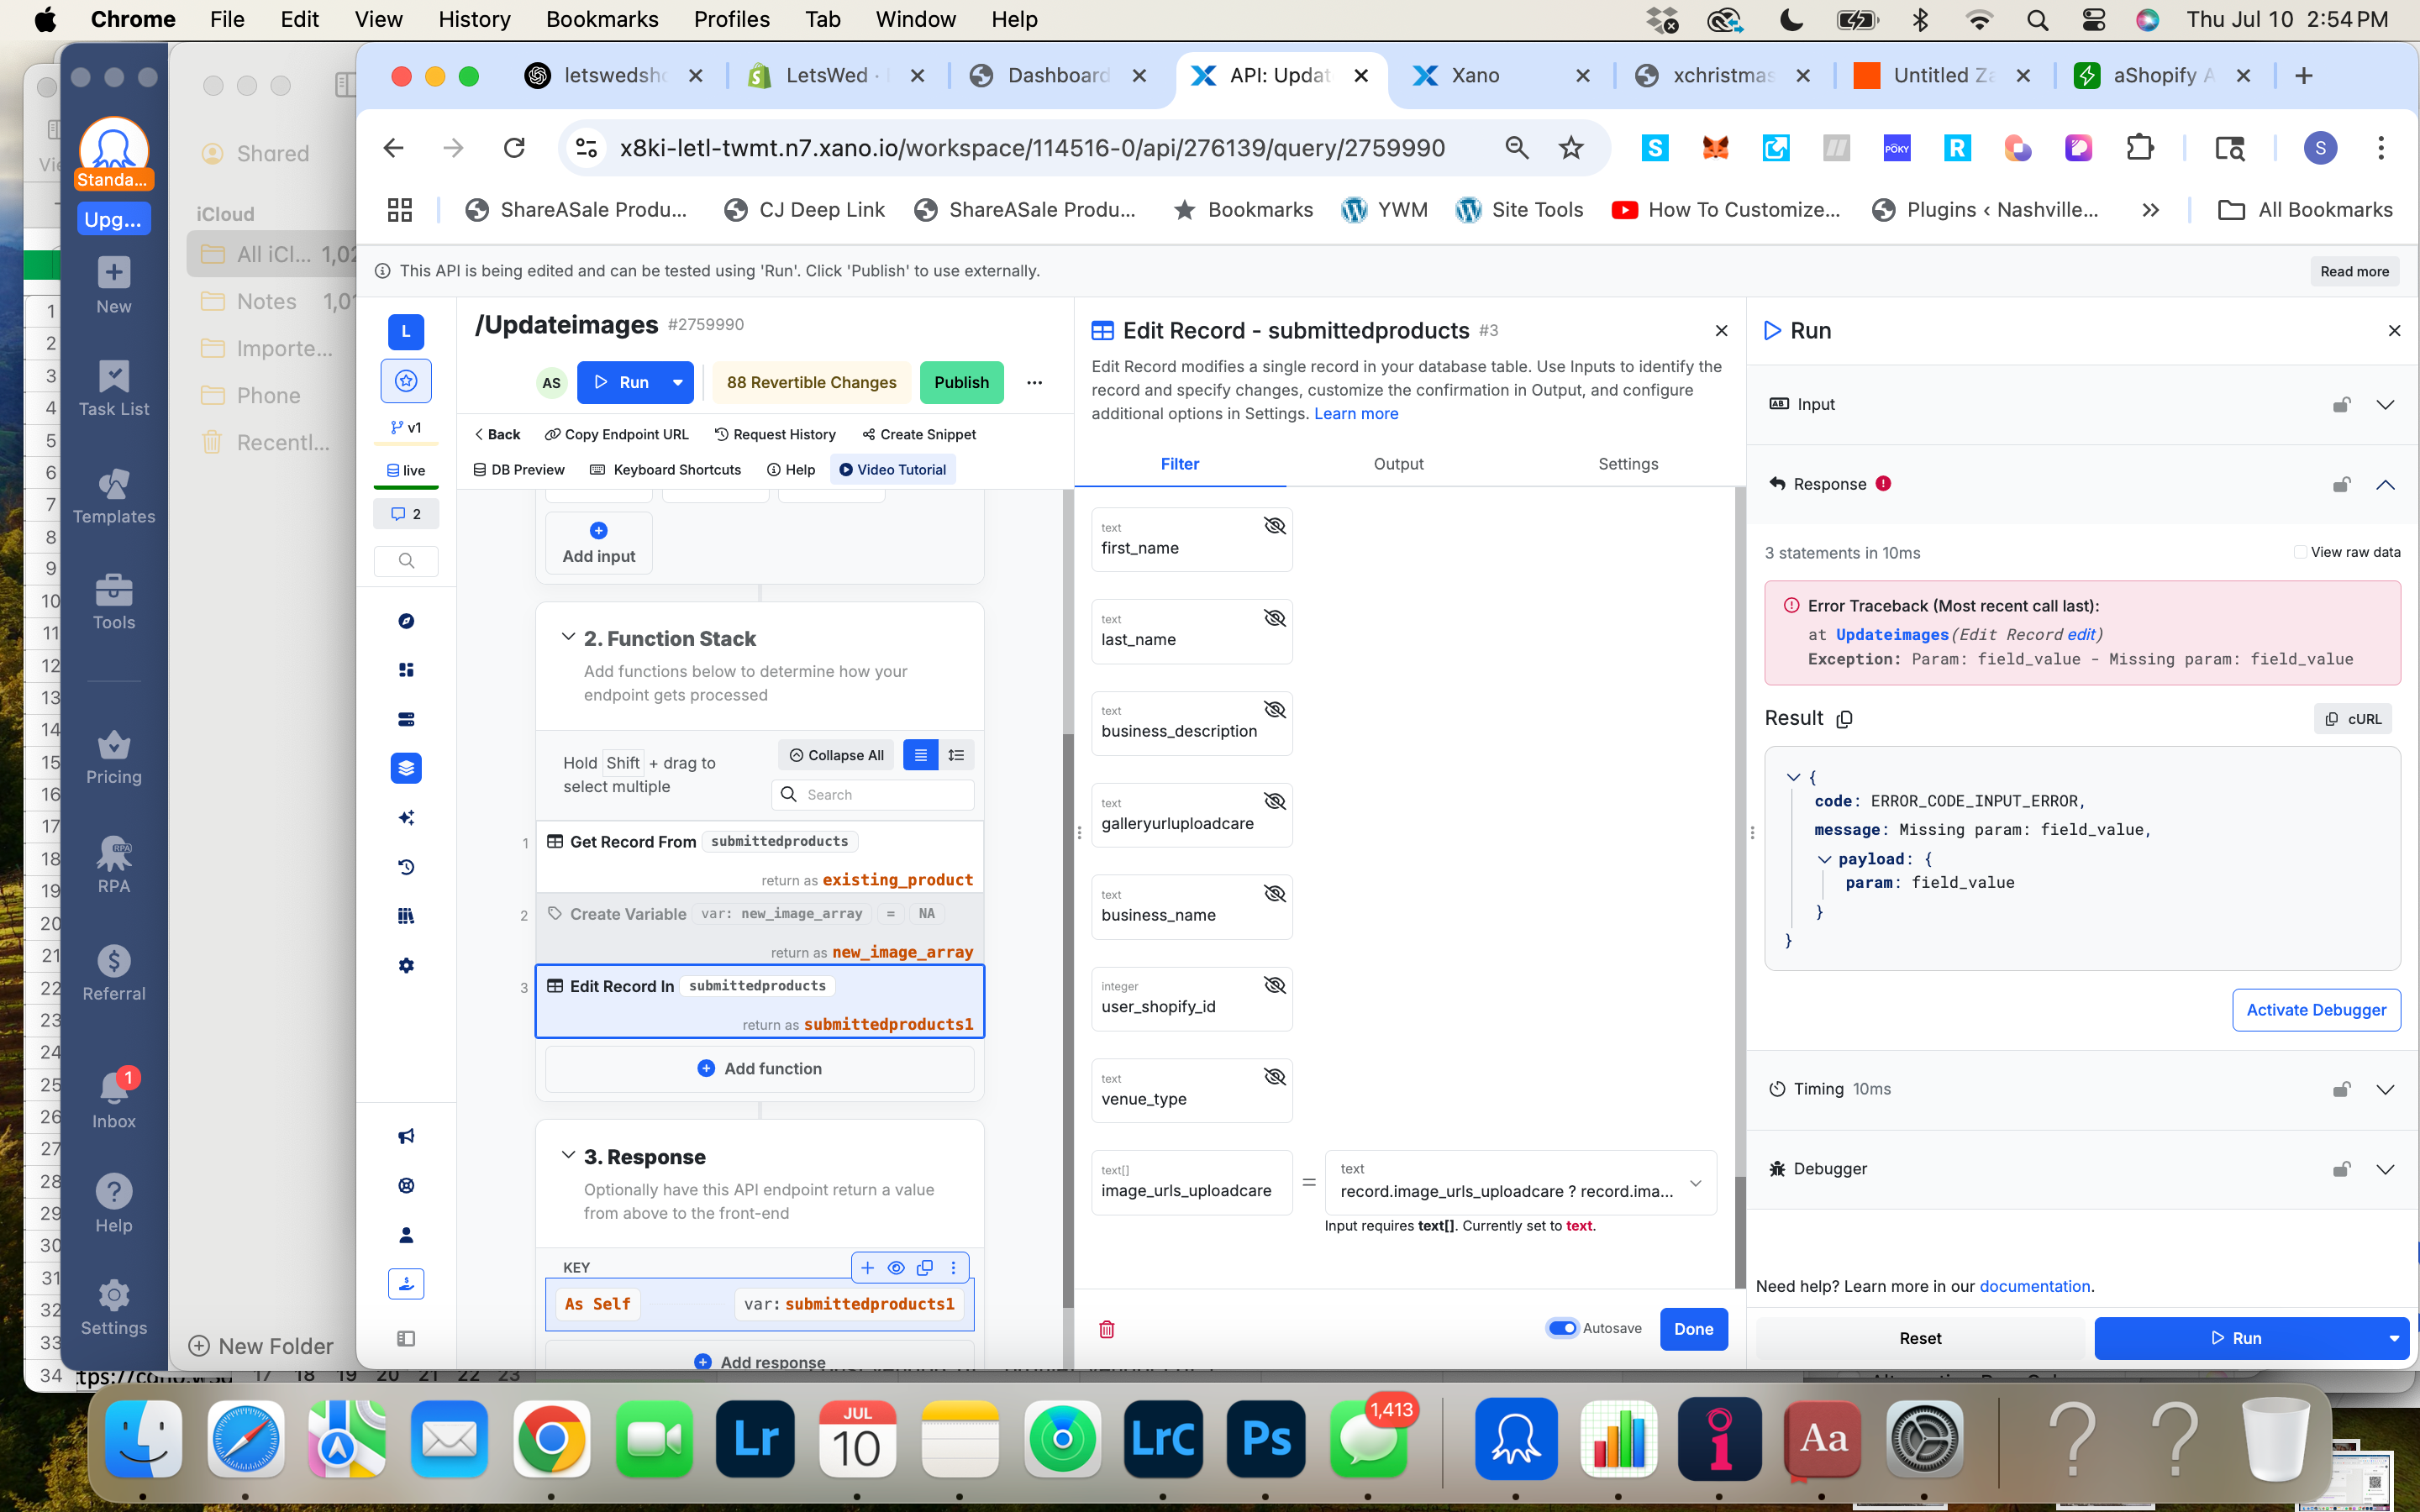The height and width of the screenshot is (1512, 2420).
Task: Open image_urls_uploadcare value dropdown
Action: coord(1695,1183)
